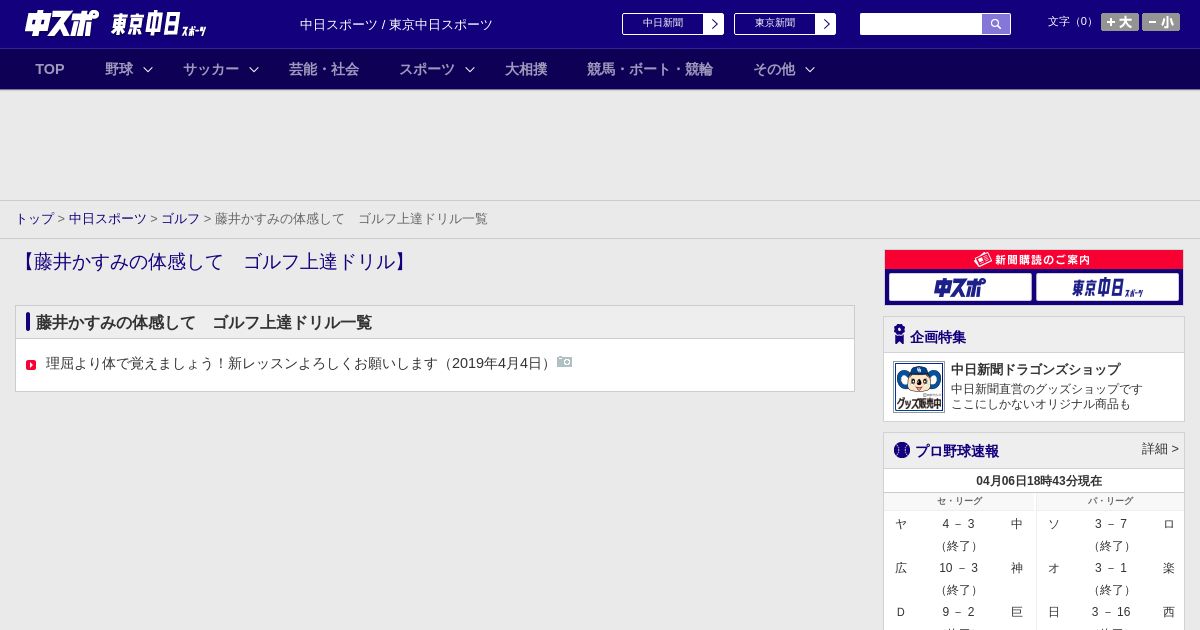
Task: Click the 新聞購読のご案内 banner header
Action: click(x=1034, y=260)
